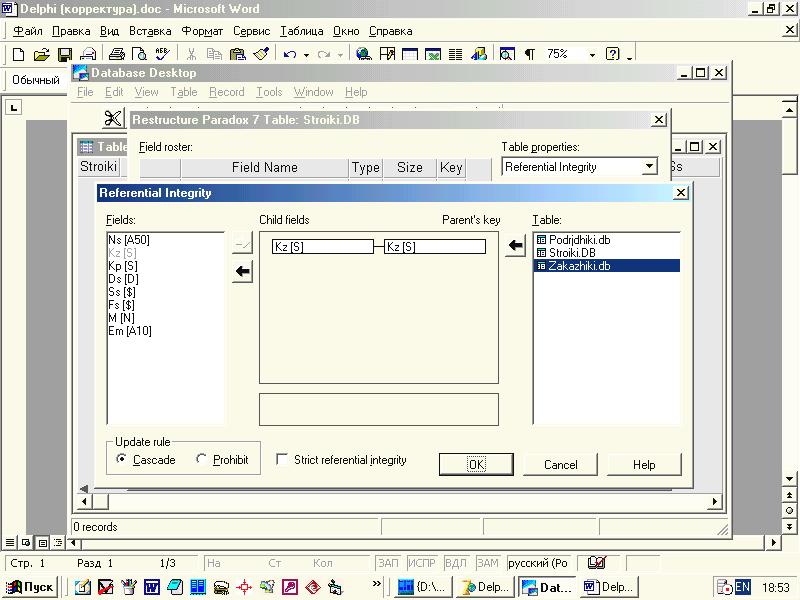This screenshot has height=600, width=800.
Task: Click the Пуск start button
Action: (x=29, y=587)
